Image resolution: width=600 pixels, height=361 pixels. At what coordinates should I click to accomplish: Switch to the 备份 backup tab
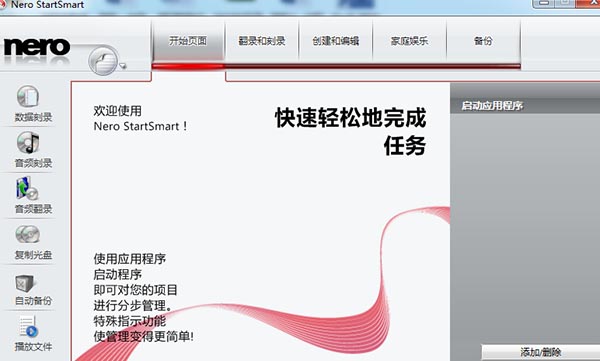point(483,41)
